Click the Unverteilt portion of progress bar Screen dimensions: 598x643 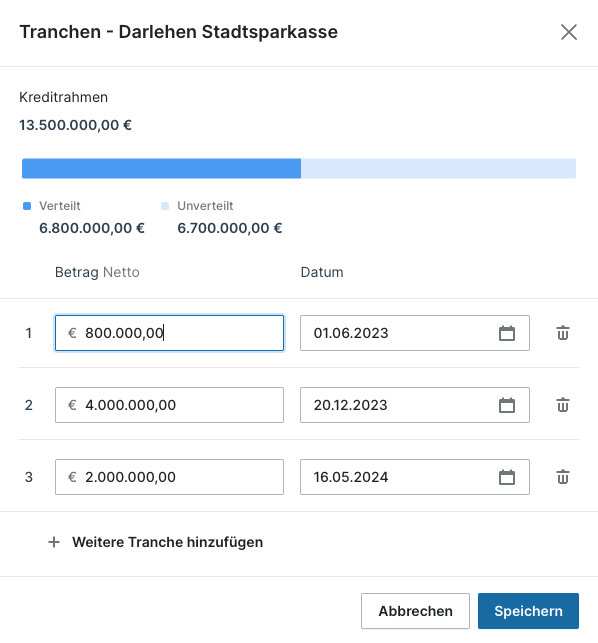pyautogui.click(x=438, y=169)
